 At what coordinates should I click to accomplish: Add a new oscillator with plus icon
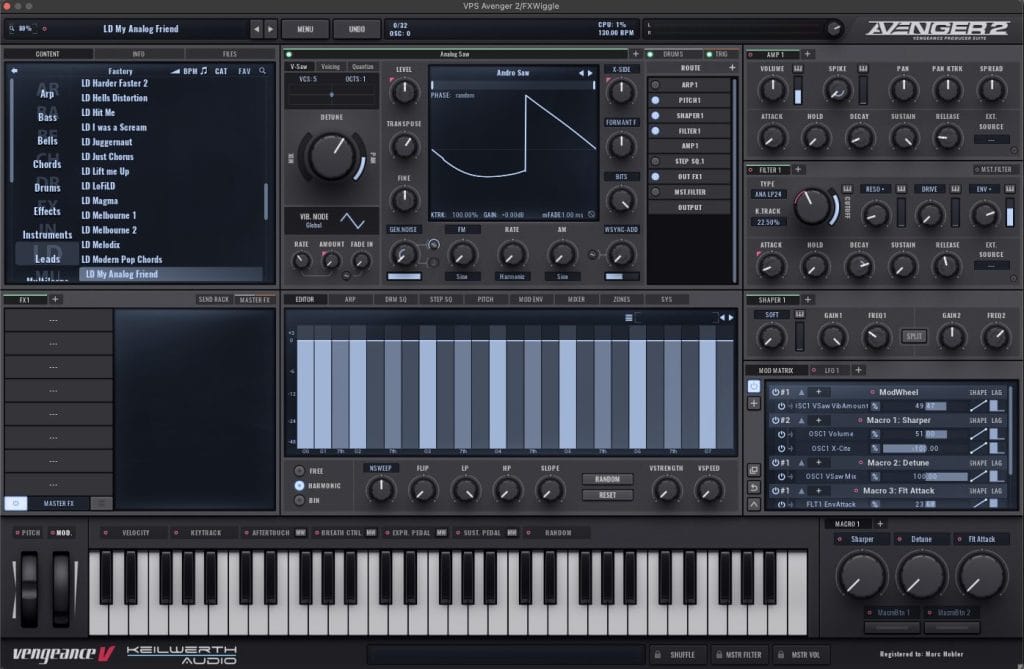pyautogui.click(x=636, y=54)
